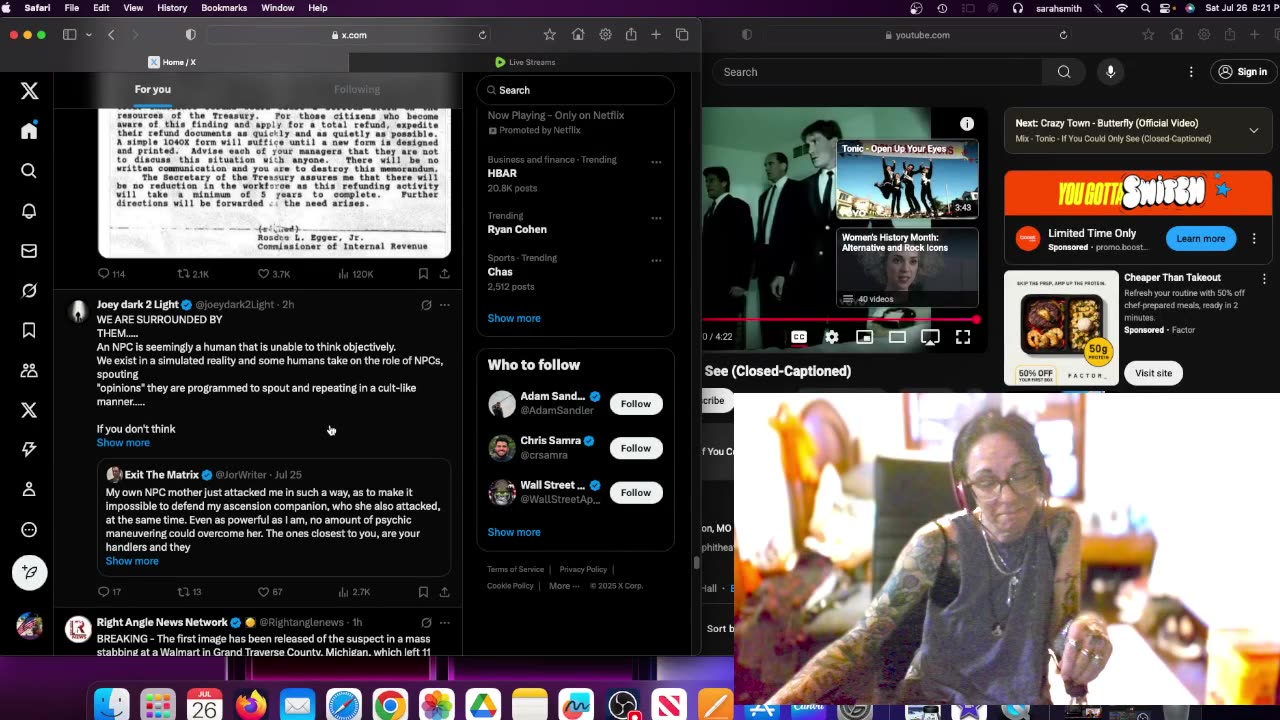The height and width of the screenshot is (720, 1280).
Task: Share the Joey dark 2 Light post
Action: pos(444,592)
